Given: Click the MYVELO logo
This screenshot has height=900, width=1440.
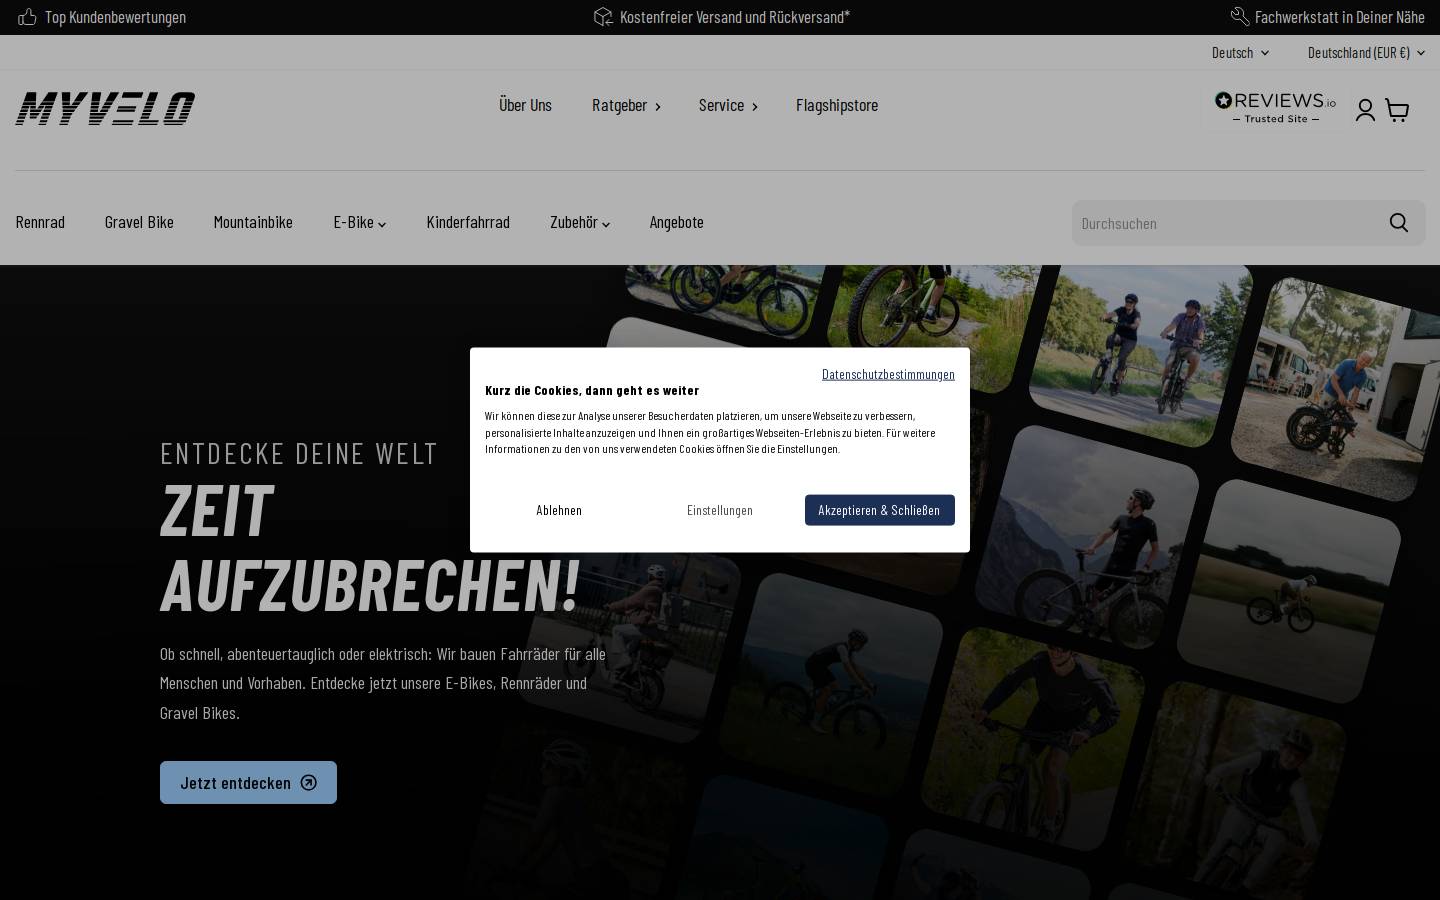Looking at the screenshot, I should (105, 108).
